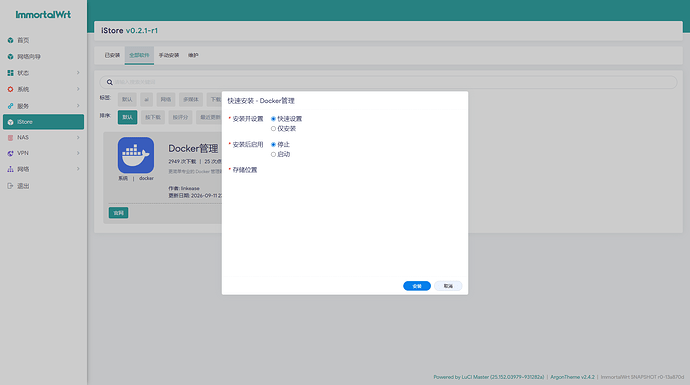Sort by 默认 in 排序 row
Screen dimensions: 690x385
pos(127,117)
